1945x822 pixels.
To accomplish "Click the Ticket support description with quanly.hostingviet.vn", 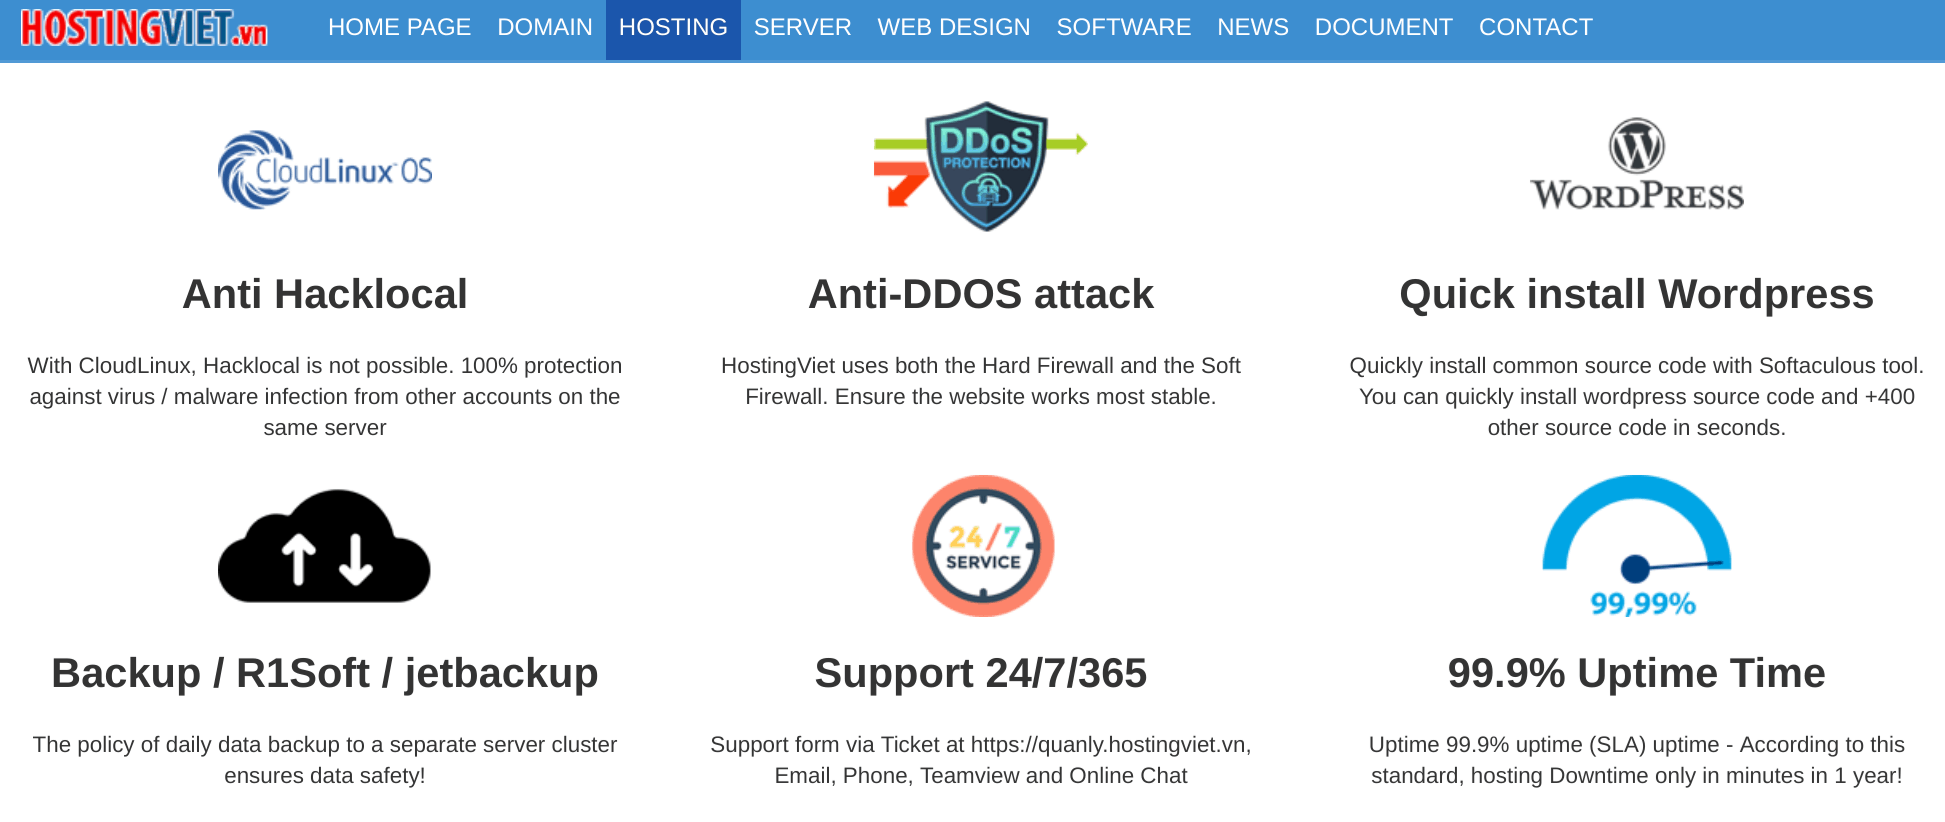I will coord(981,760).
